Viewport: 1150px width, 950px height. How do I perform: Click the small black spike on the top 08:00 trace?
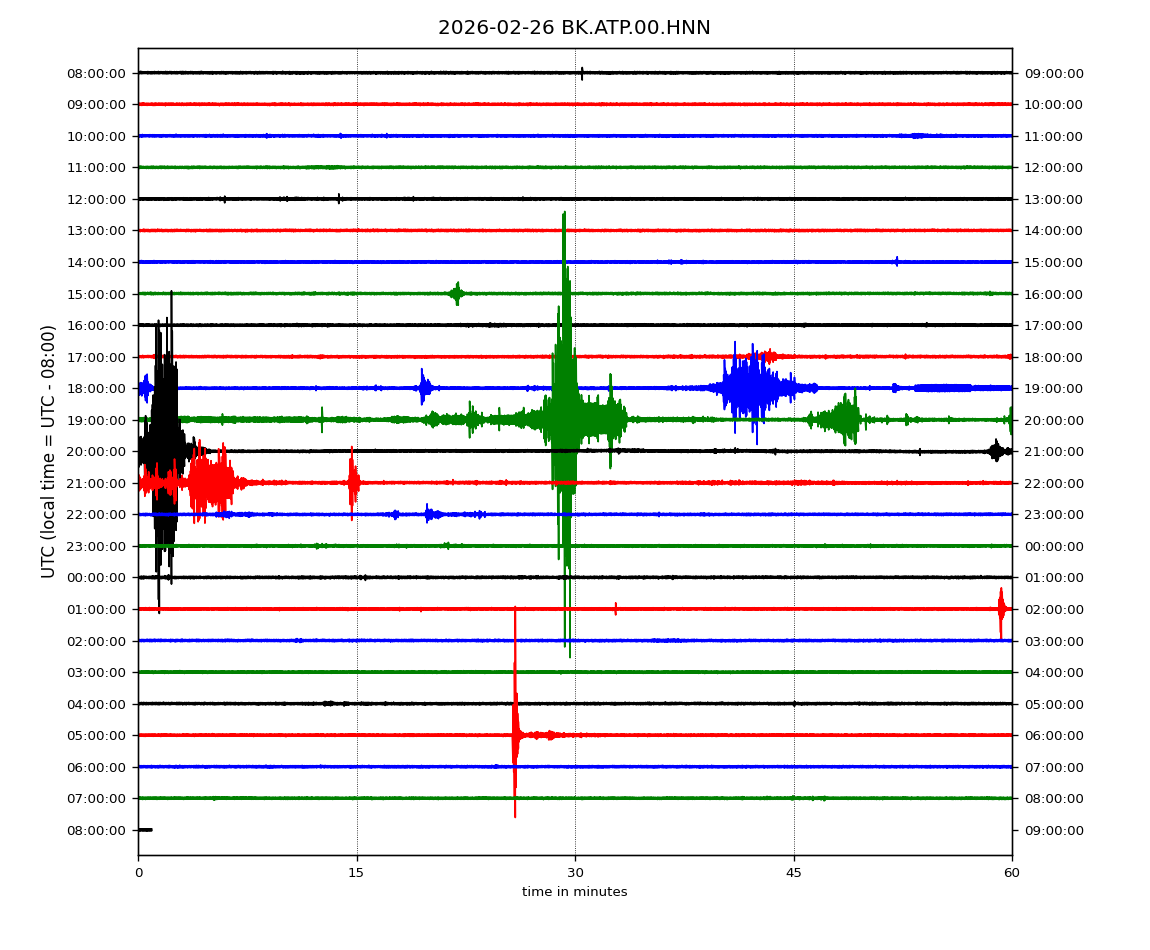pos(582,73)
